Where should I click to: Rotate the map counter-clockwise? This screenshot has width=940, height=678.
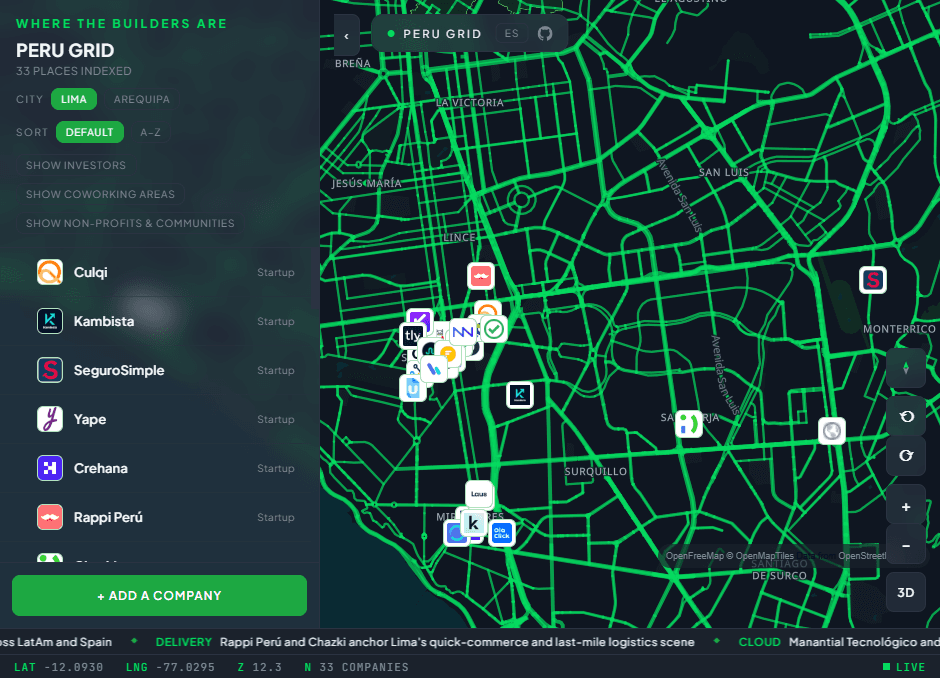(906, 416)
